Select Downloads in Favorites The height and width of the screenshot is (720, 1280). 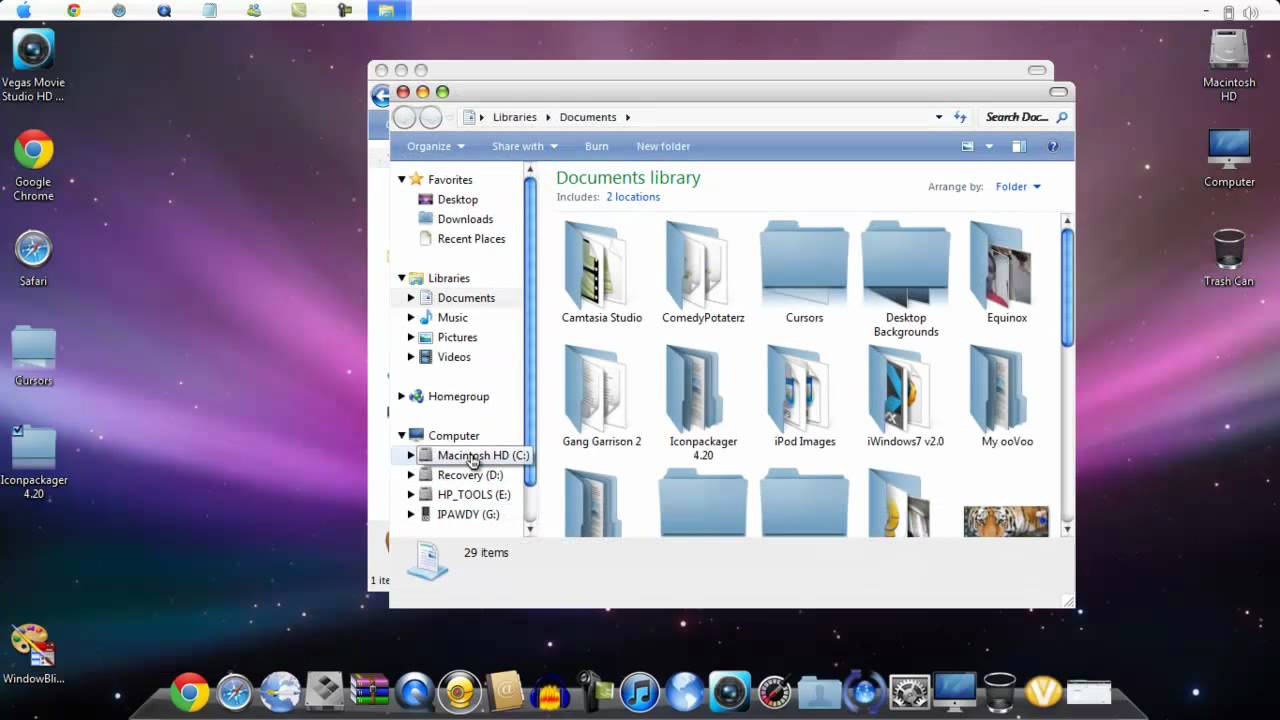click(x=465, y=219)
